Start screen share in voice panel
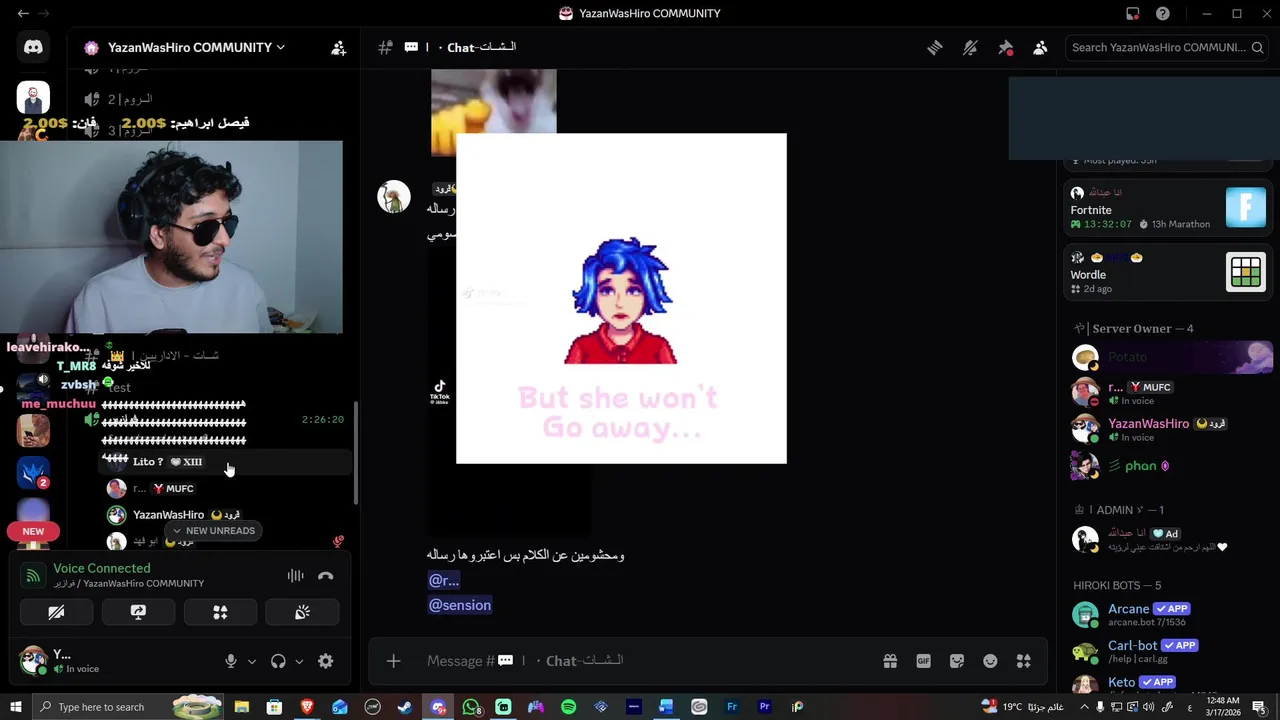Viewport: 1280px width, 720px height. (138, 612)
